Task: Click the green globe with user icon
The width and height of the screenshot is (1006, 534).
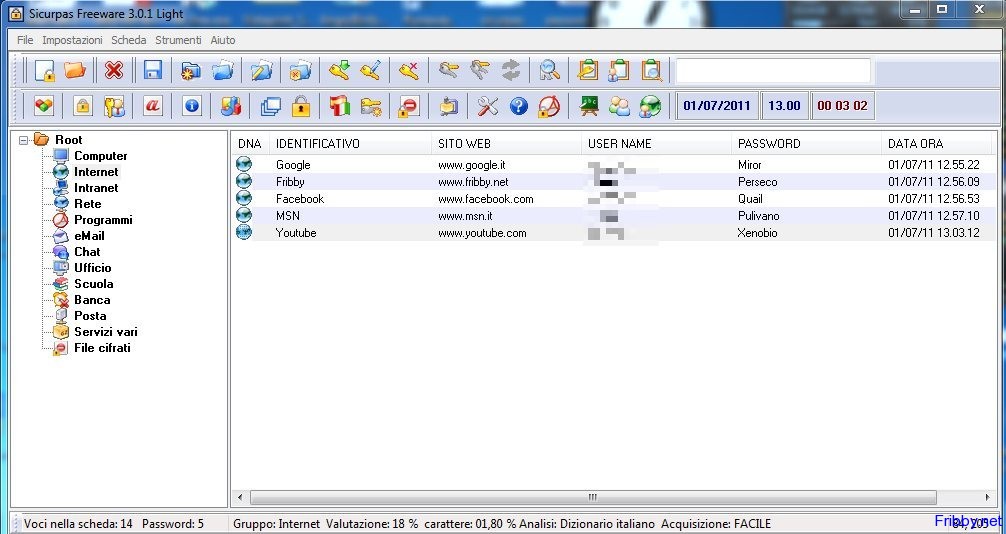Action: coord(650,107)
